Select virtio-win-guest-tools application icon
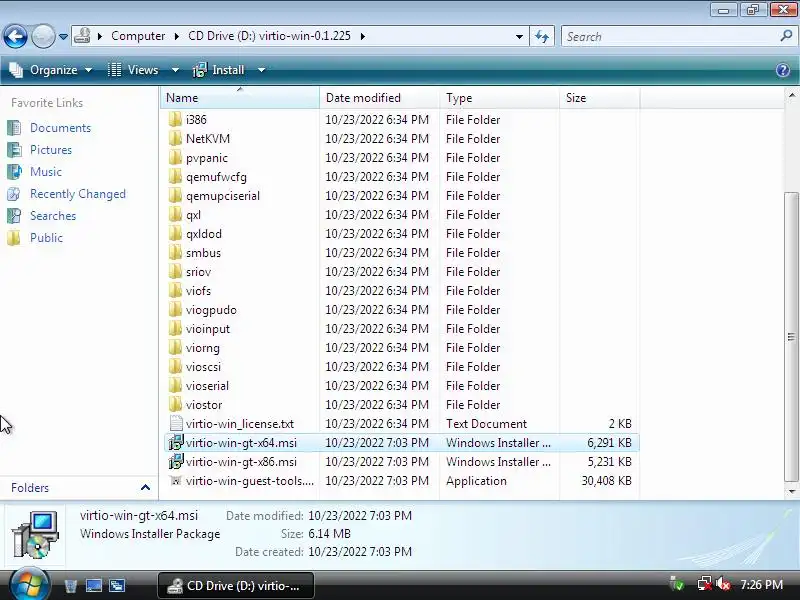This screenshot has width=800, height=600. pyautogui.click(x=176, y=481)
